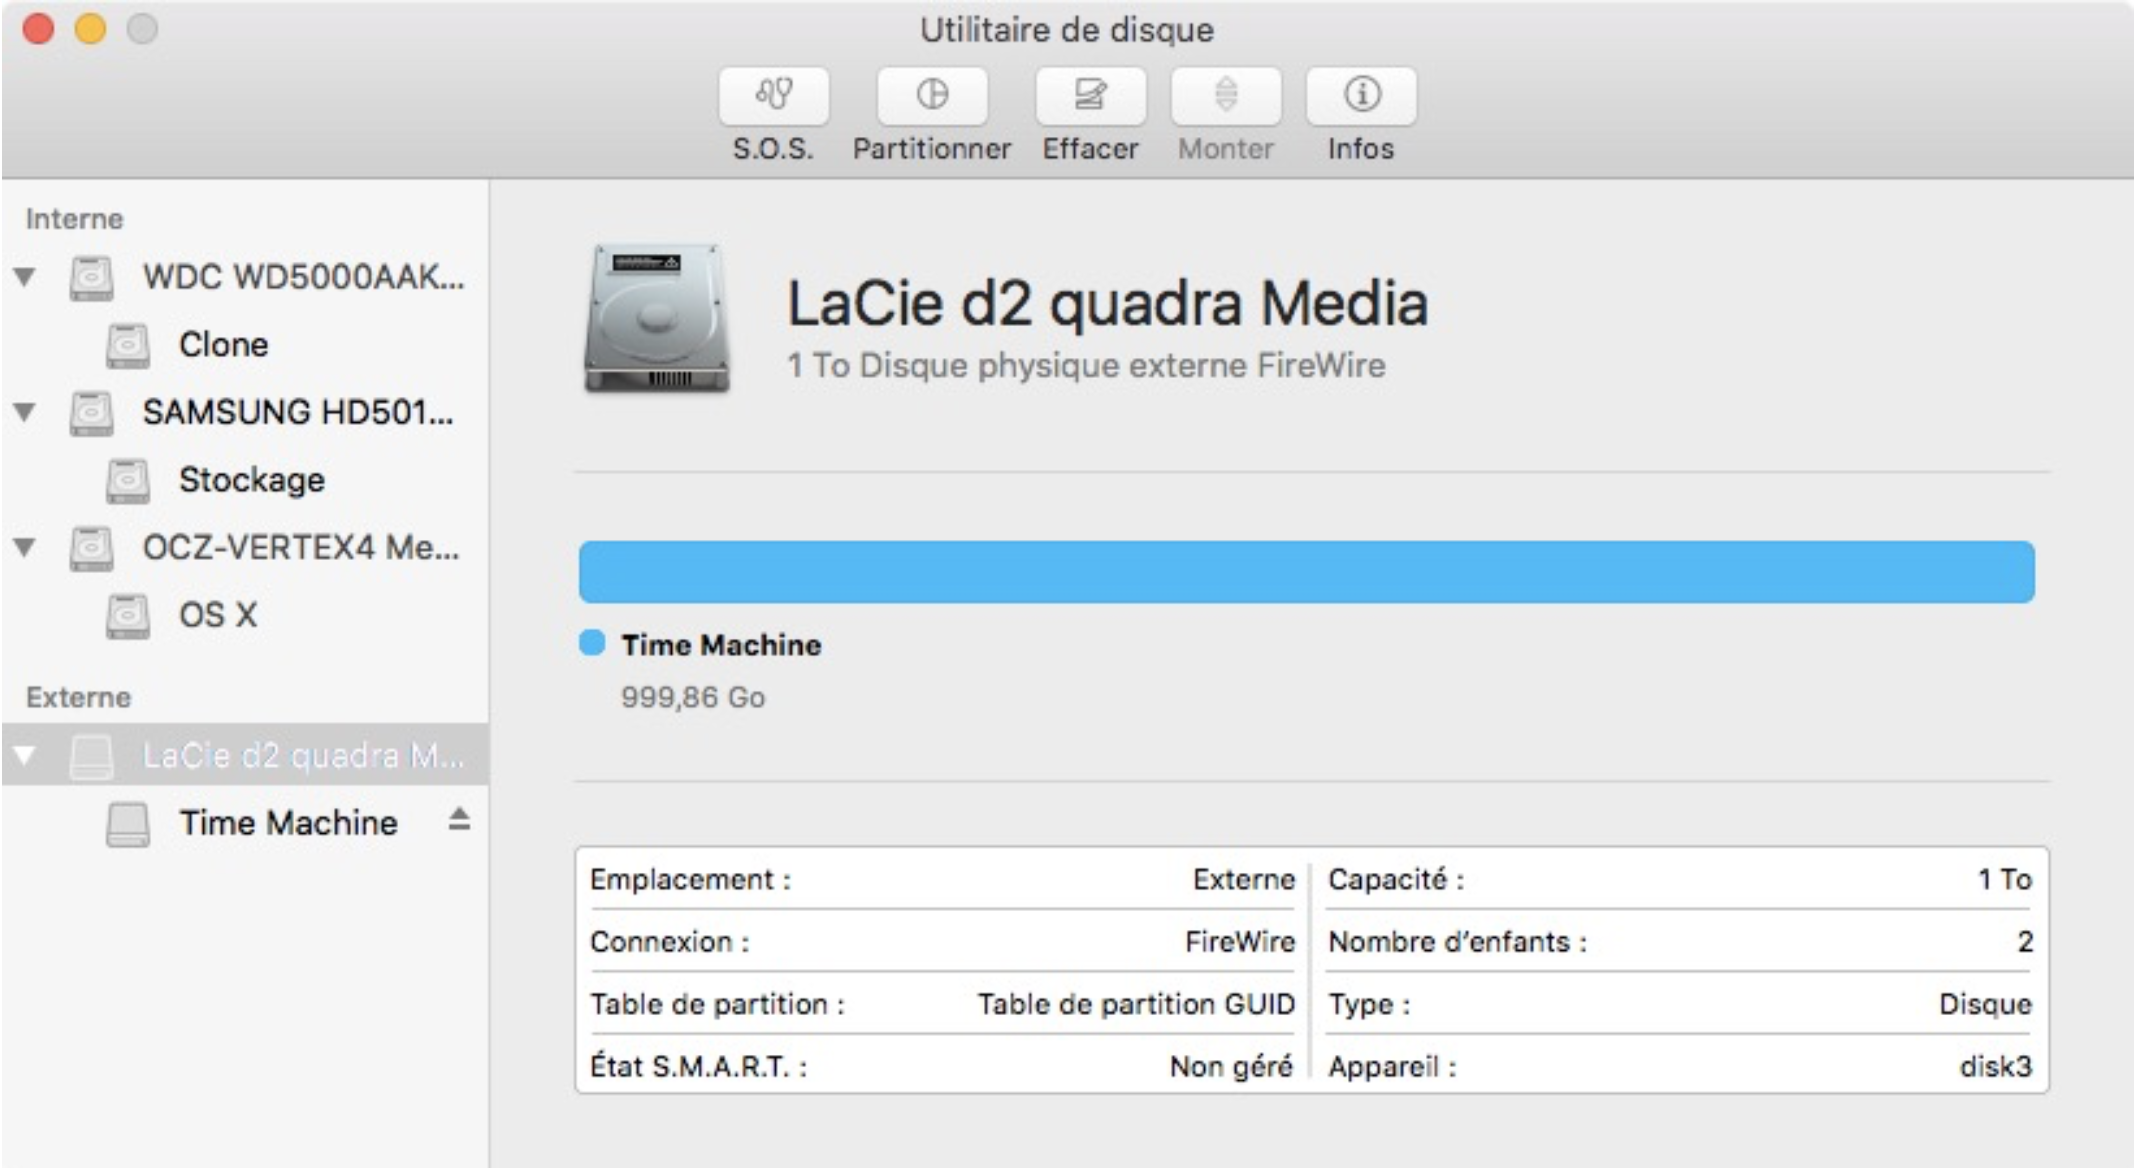Click the Monter mount toolbar icon
The image size is (2138, 1168).
(1225, 96)
